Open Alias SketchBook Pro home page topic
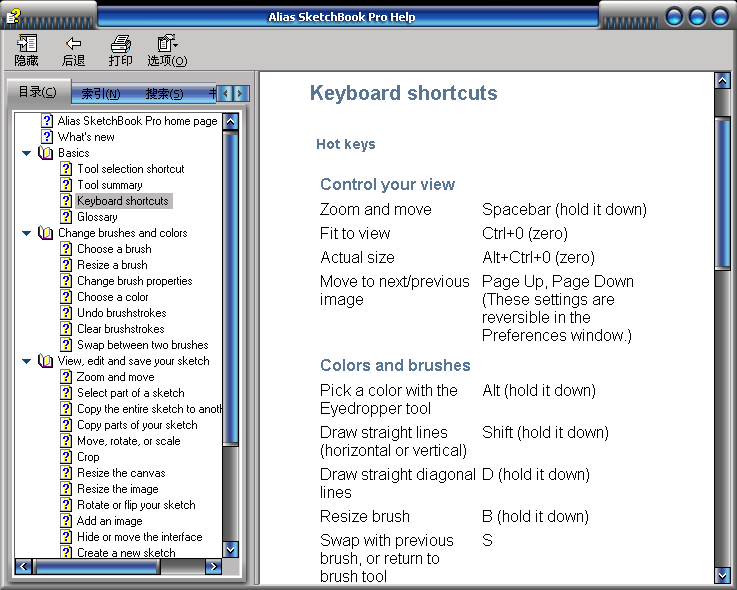Image resolution: width=737 pixels, height=590 pixels. [137, 121]
